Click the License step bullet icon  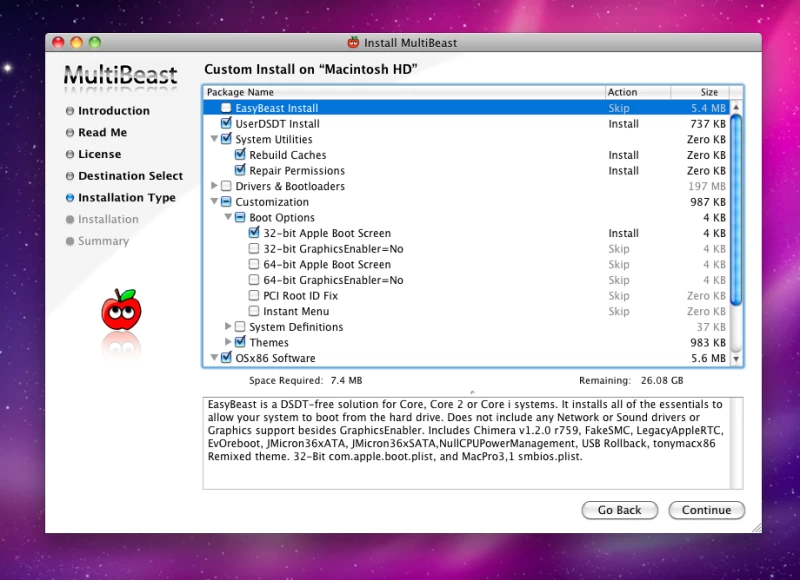(x=70, y=155)
